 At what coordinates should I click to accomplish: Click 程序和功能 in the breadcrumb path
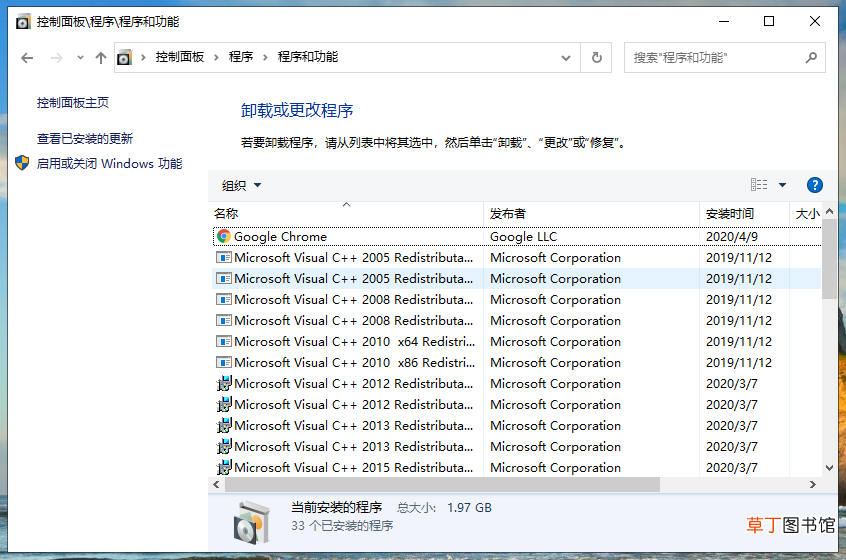click(x=308, y=57)
